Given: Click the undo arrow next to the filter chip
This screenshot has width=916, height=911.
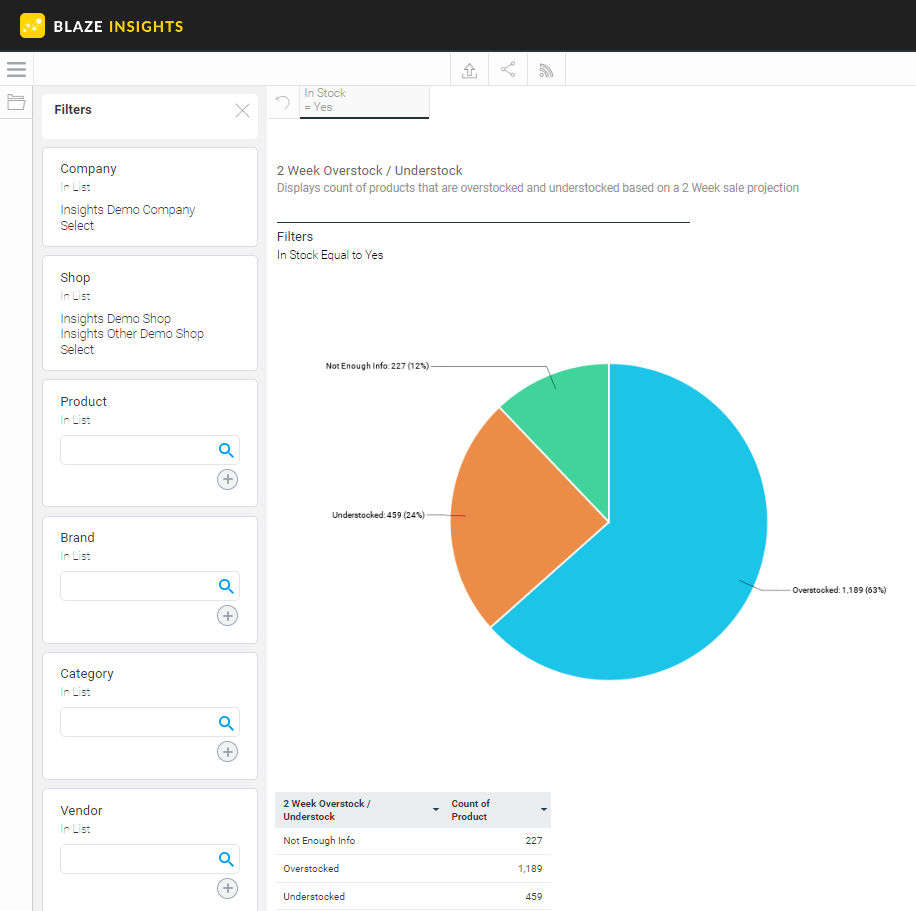Looking at the screenshot, I should [282, 102].
